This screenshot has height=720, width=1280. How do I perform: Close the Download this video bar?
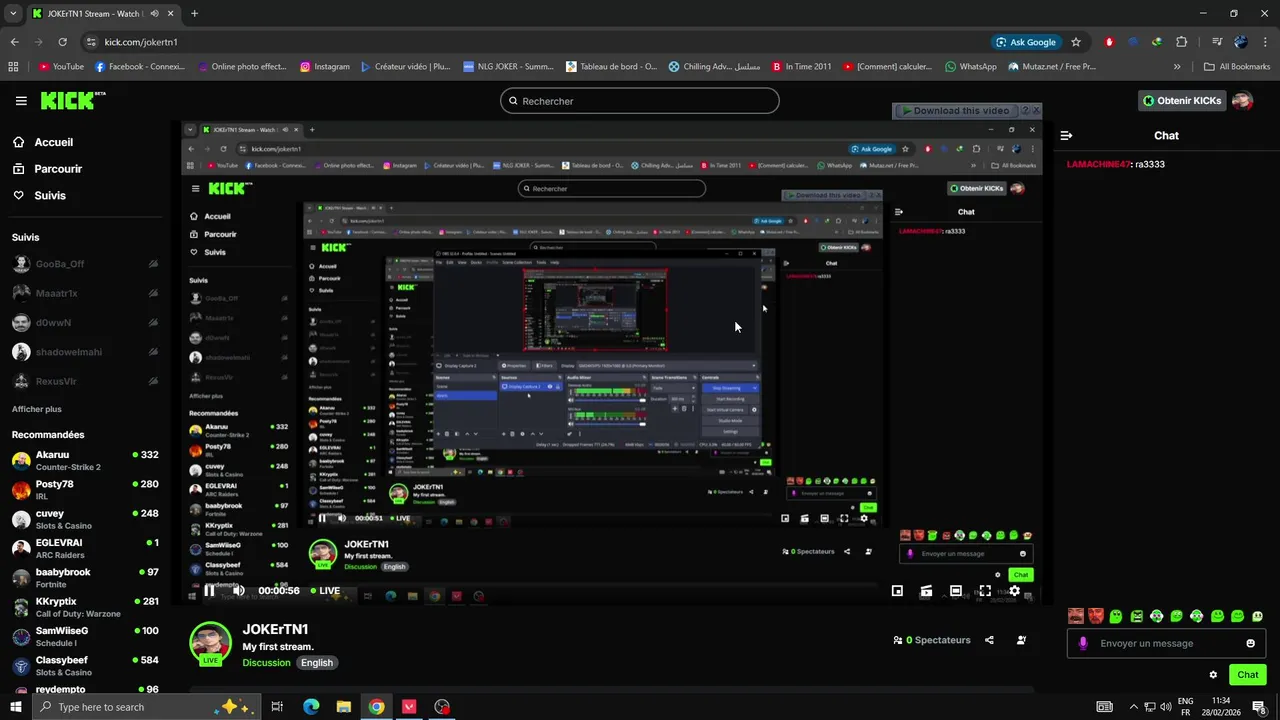1036,110
